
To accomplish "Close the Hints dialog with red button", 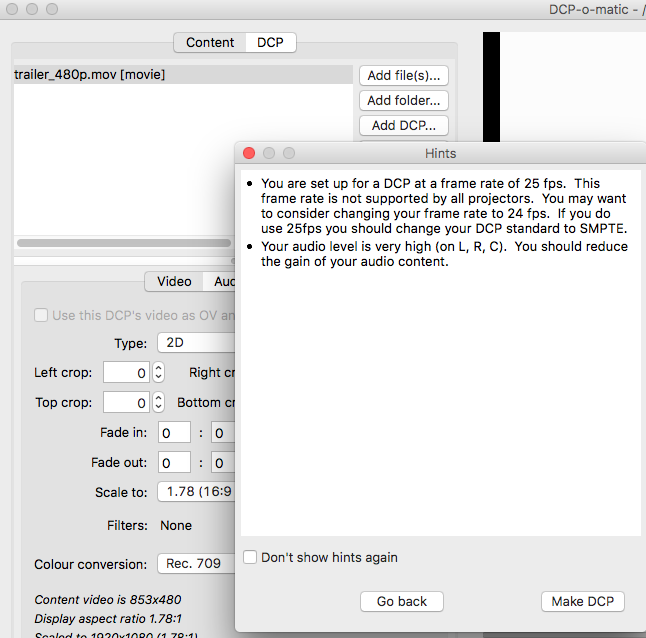I will [x=249, y=153].
